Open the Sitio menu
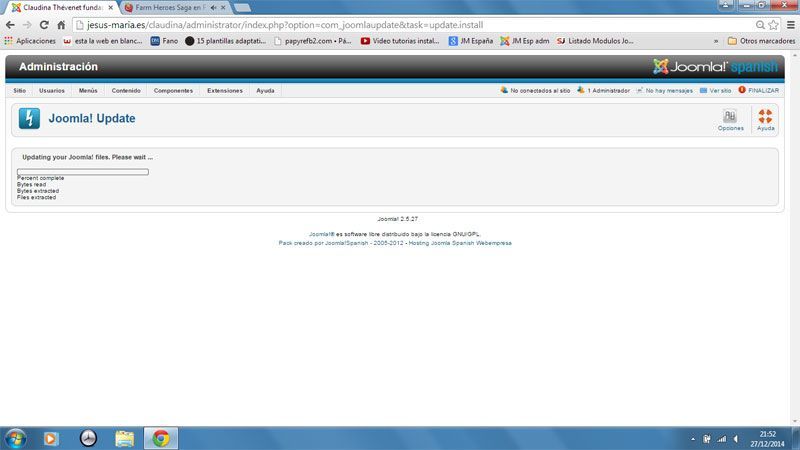 click(19, 90)
